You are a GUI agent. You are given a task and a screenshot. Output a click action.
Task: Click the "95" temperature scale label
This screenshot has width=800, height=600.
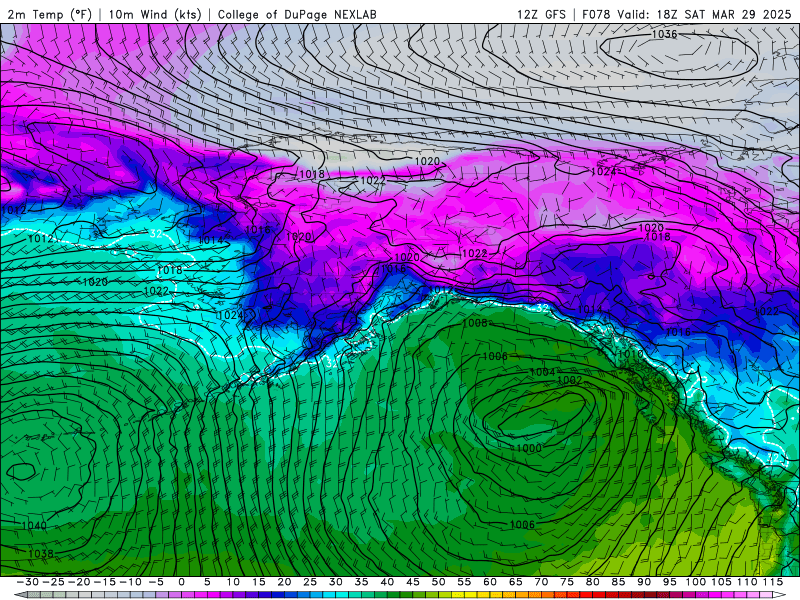click(x=670, y=582)
